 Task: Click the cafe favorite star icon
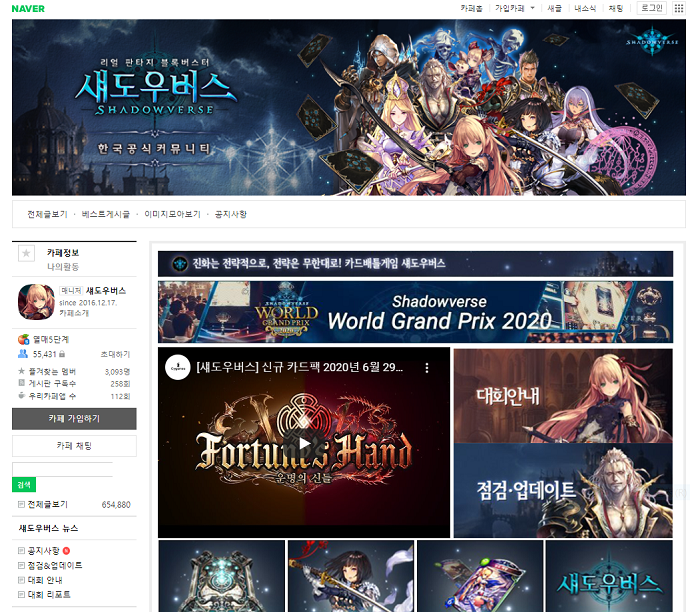[x=26, y=253]
